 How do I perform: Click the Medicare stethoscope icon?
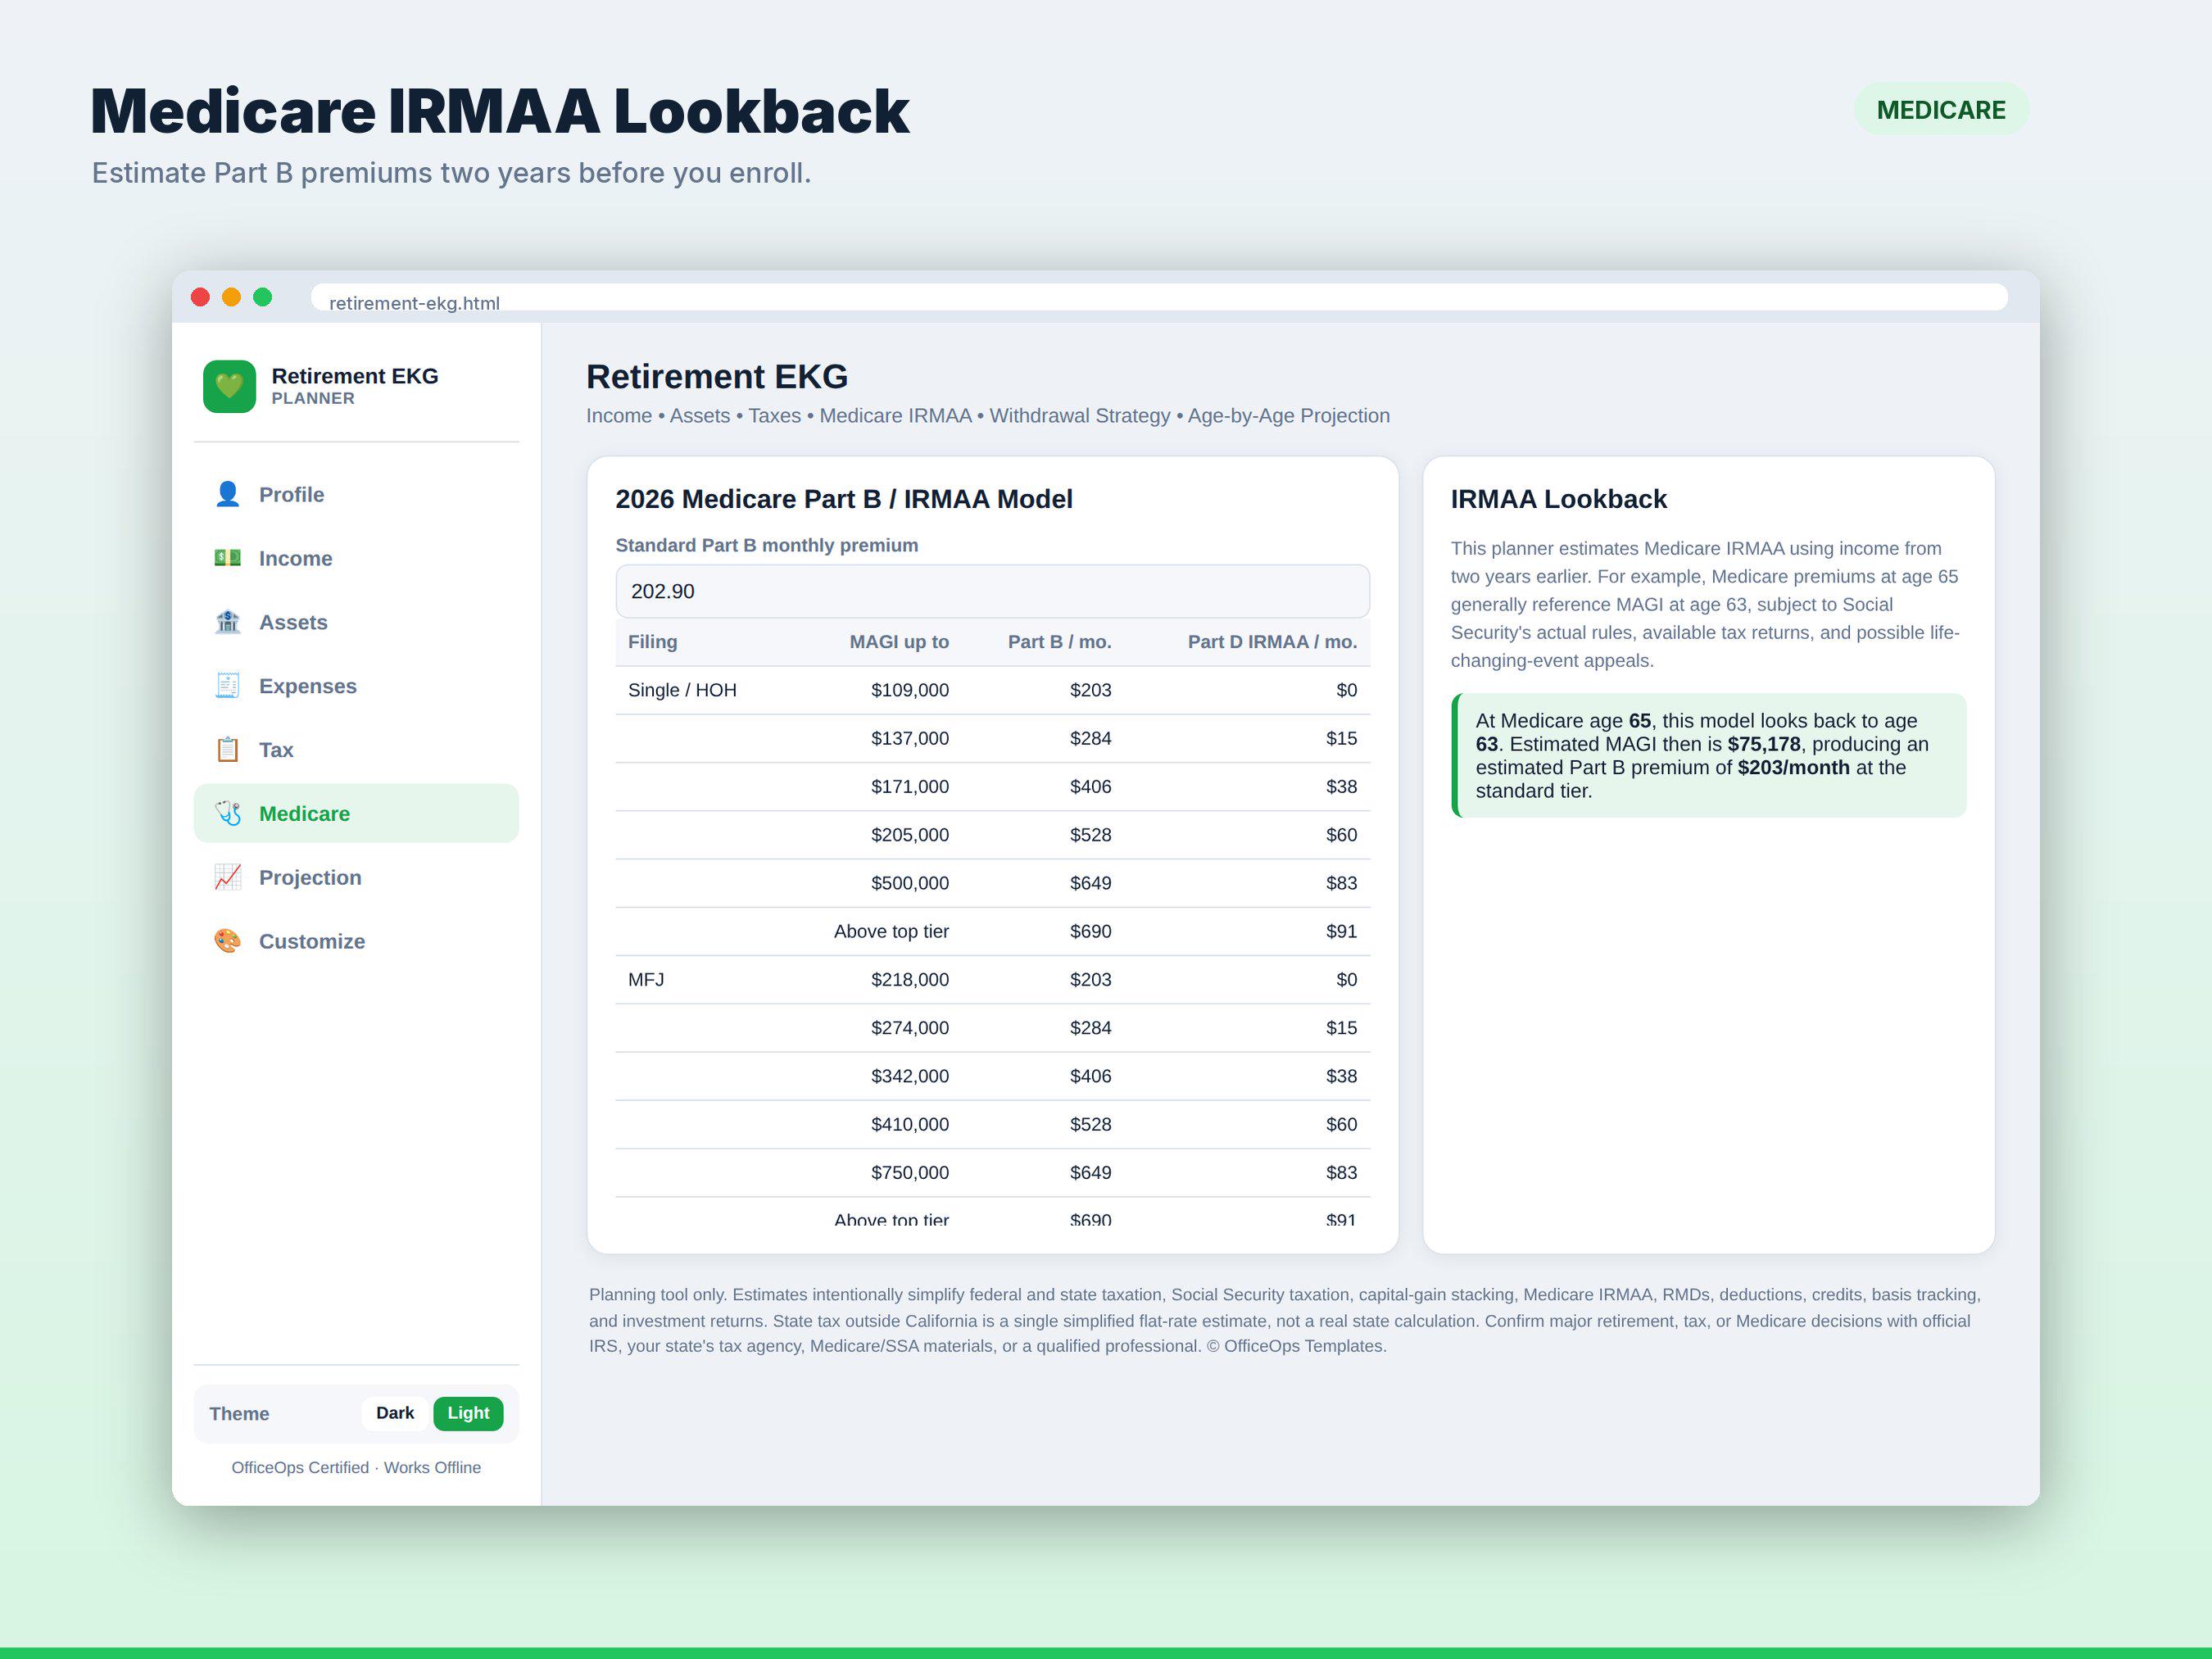pyautogui.click(x=228, y=813)
